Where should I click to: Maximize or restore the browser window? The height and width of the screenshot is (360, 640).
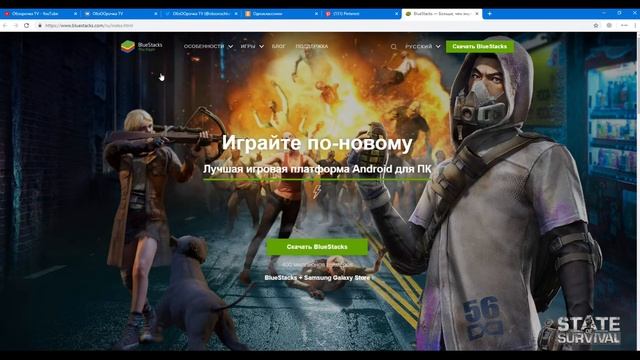coord(619,13)
